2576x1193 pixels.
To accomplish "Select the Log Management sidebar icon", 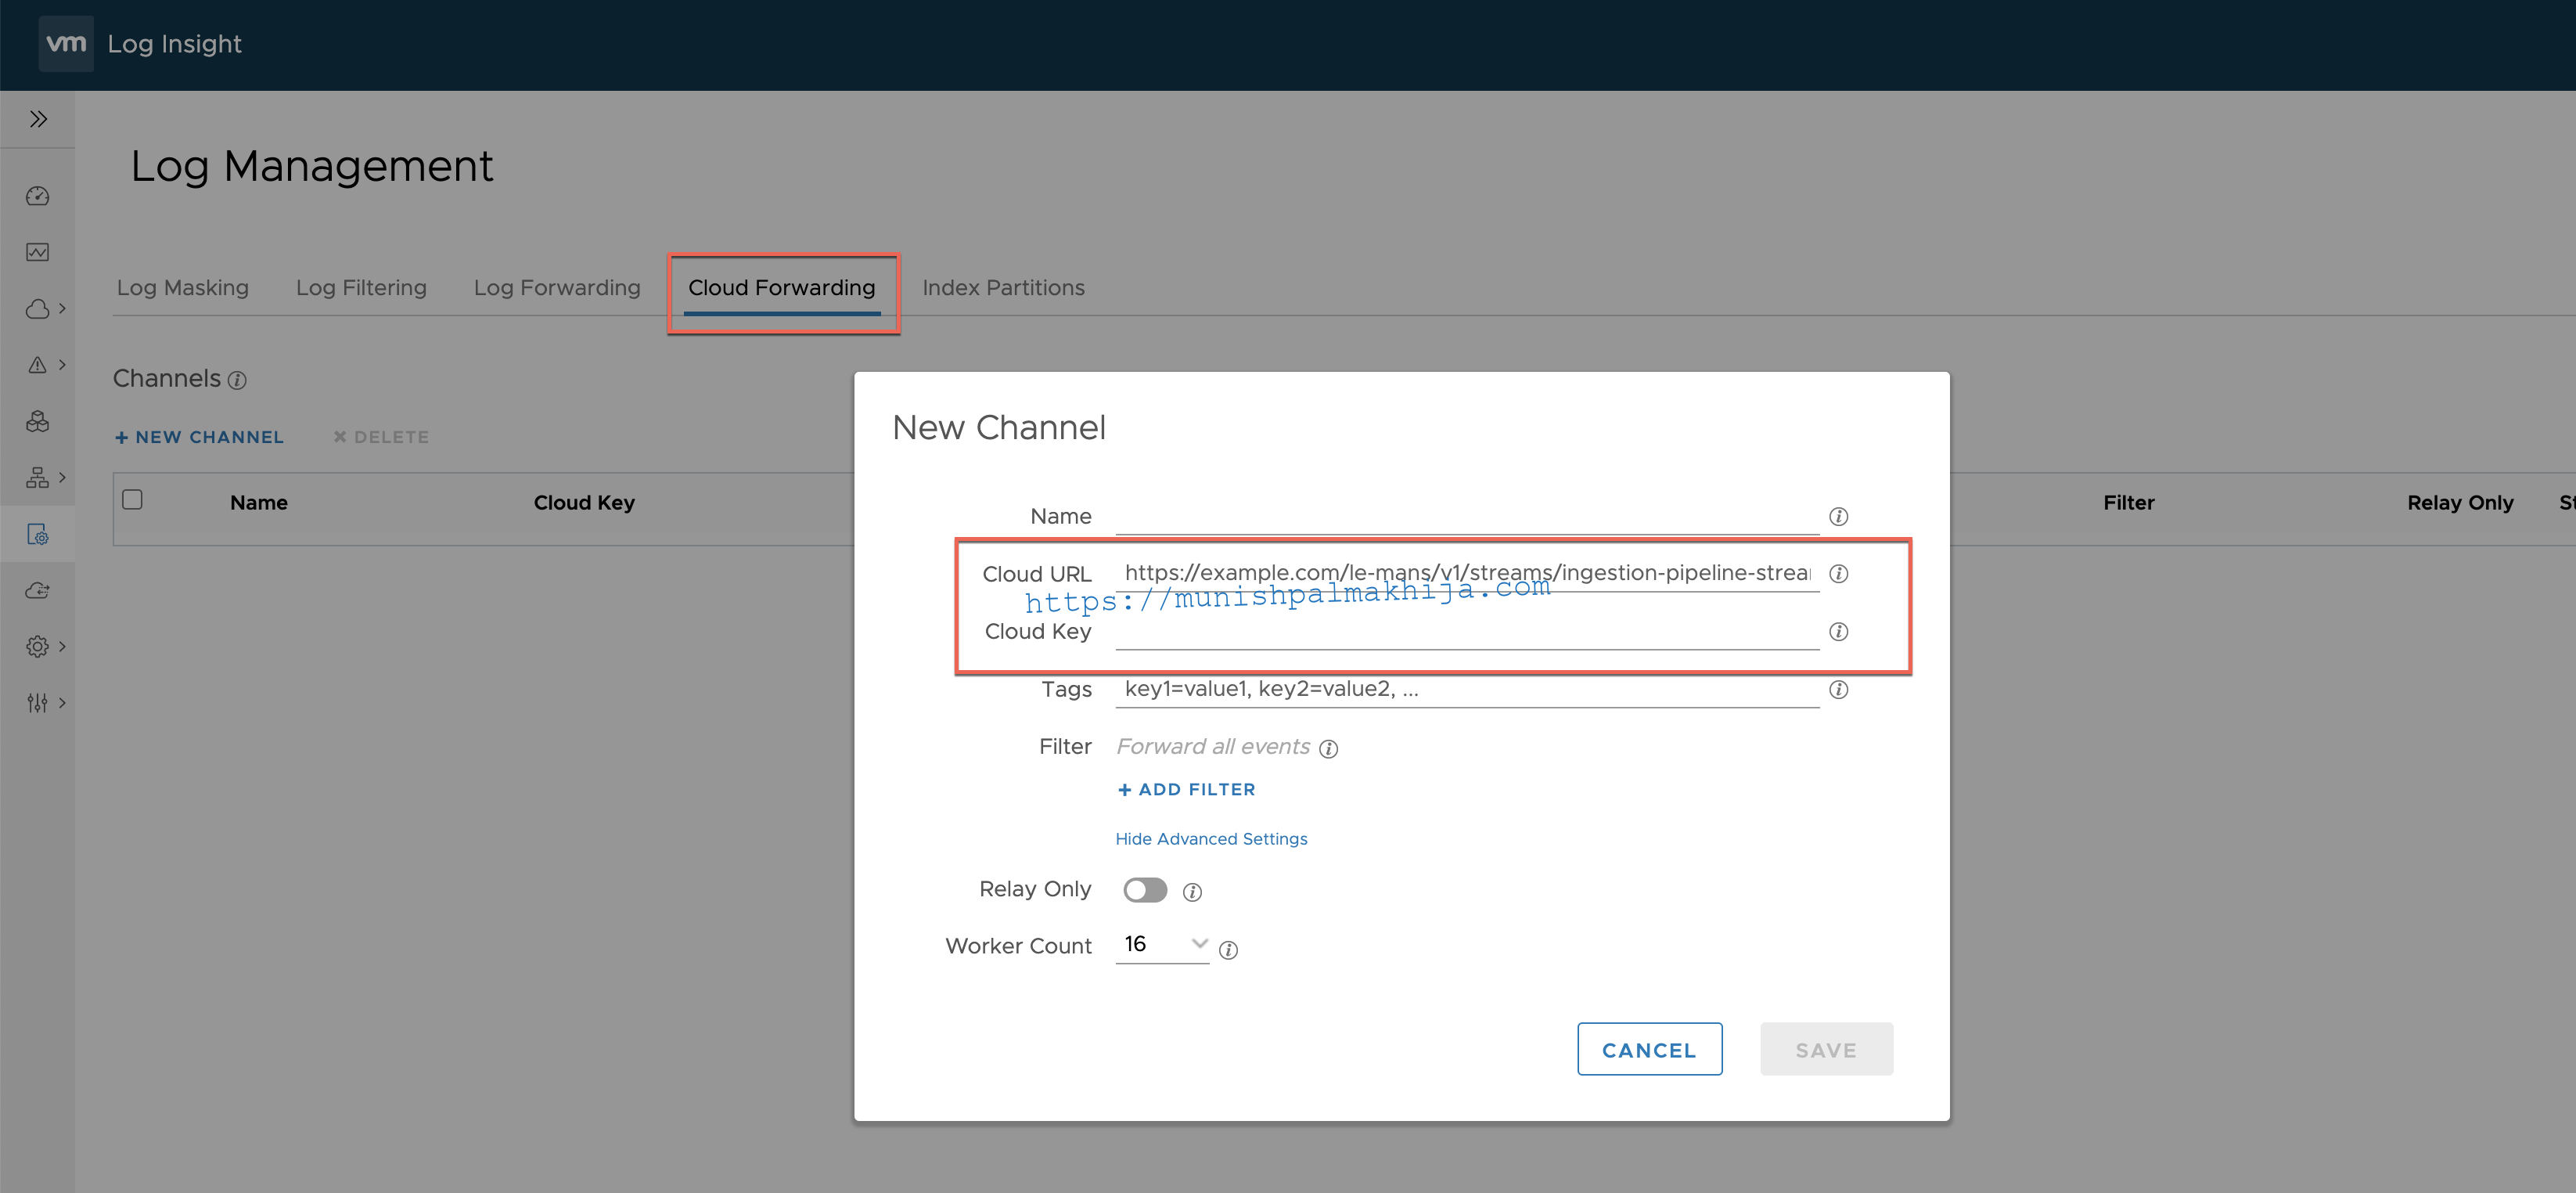I will coord(38,534).
